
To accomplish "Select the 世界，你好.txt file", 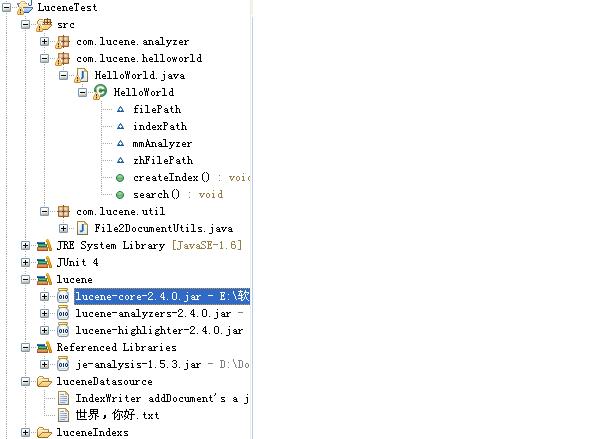I will click(x=117, y=415).
